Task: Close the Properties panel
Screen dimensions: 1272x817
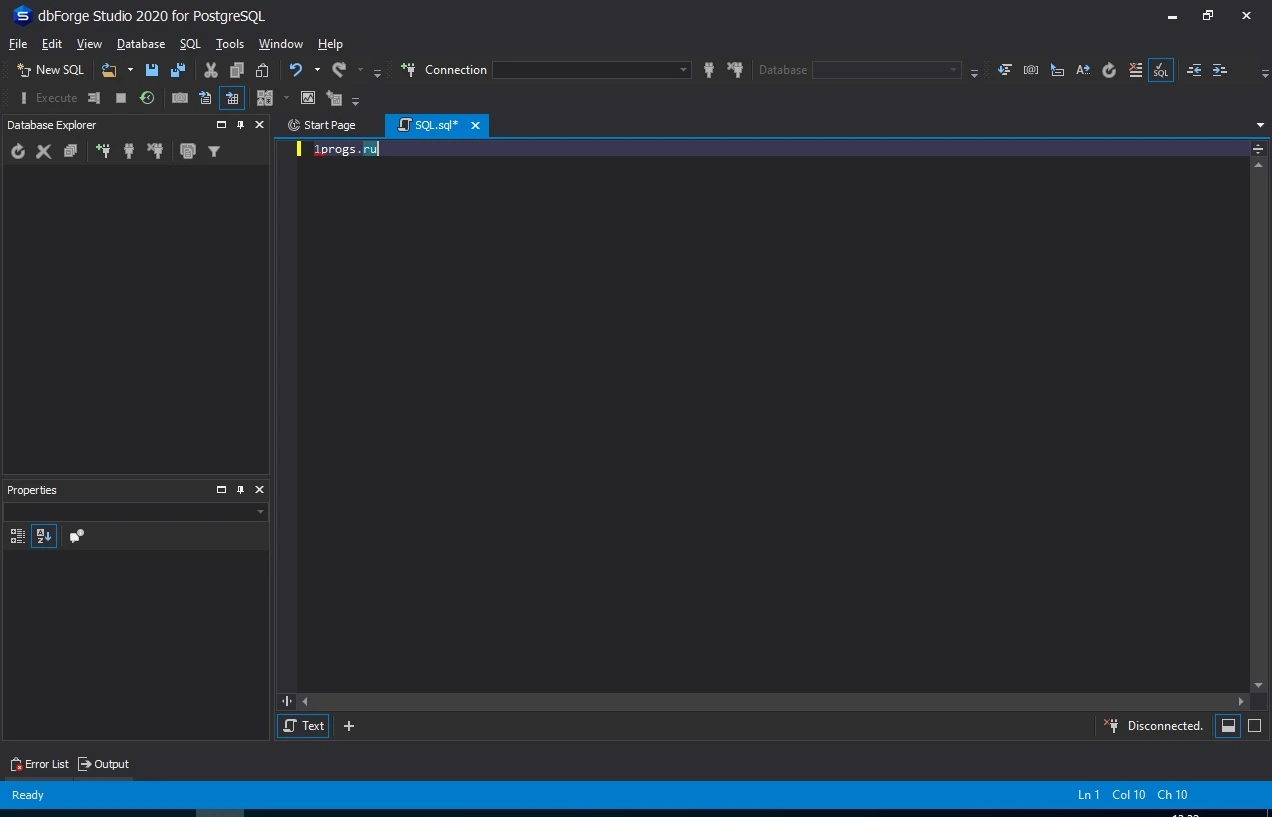Action: 259,490
